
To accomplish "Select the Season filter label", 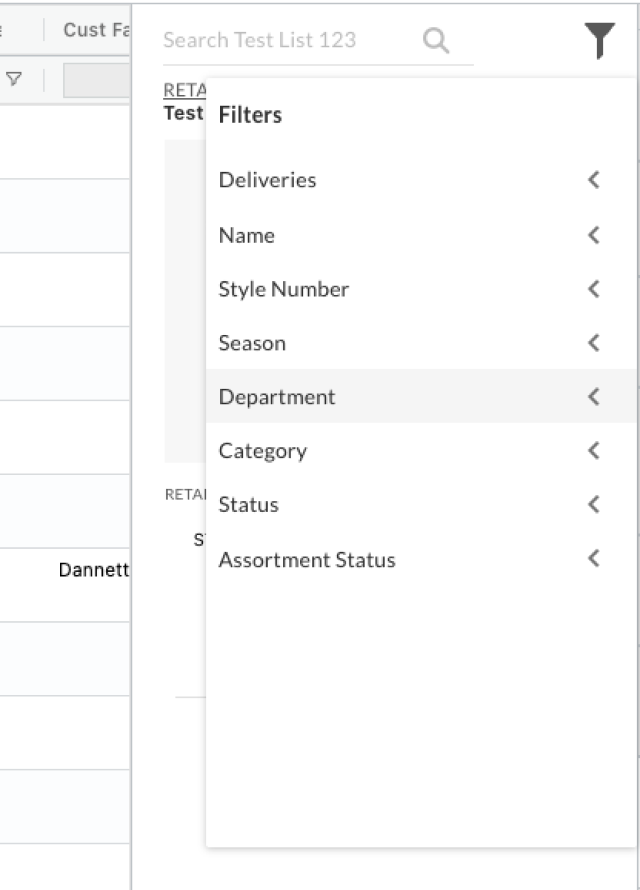I will click(252, 343).
